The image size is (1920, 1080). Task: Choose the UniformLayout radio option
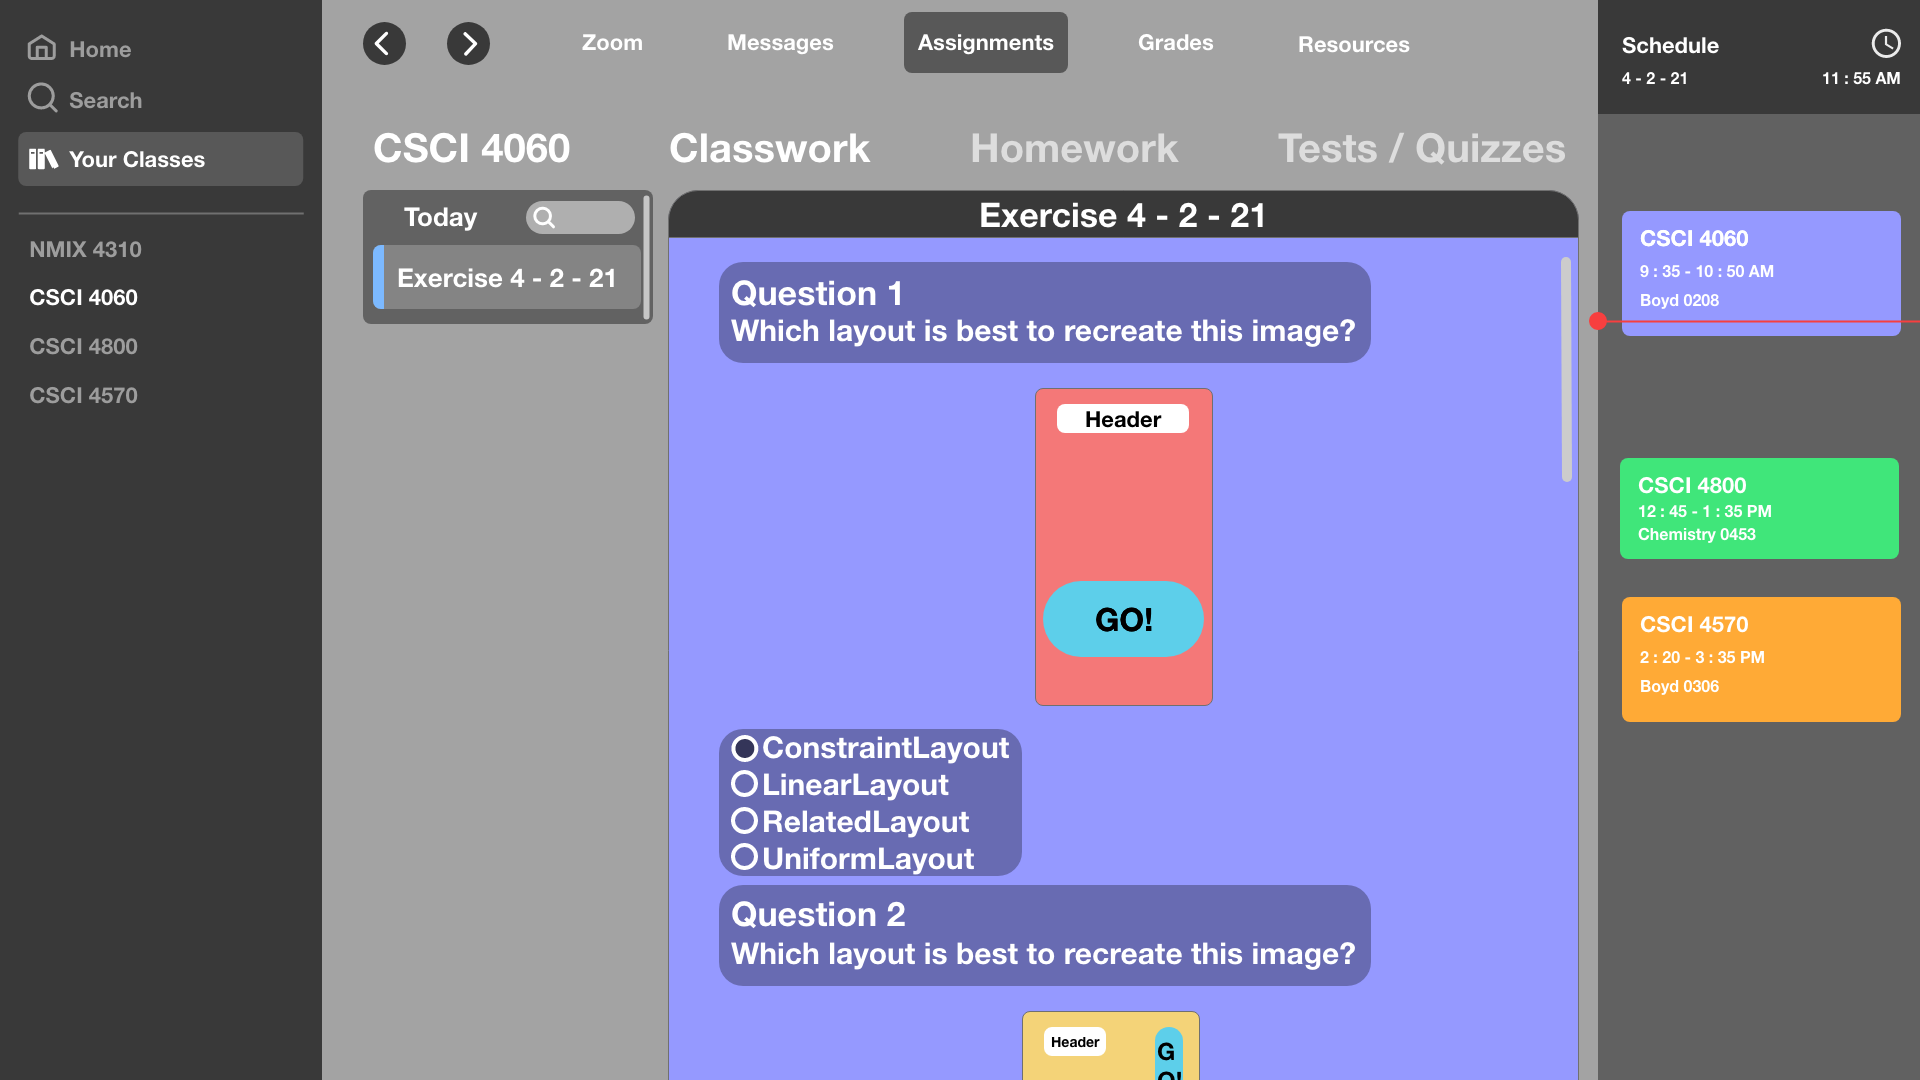pyautogui.click(x=744, y=857)
